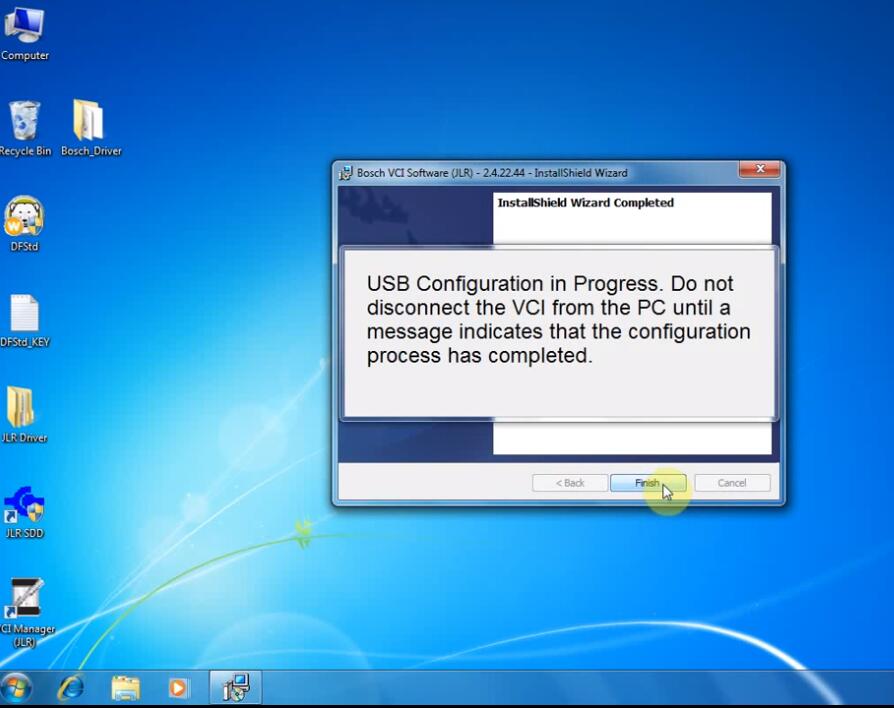Open the Computer desktop icon
Viewport: 894px width, 708px height.
click(24, 33)
